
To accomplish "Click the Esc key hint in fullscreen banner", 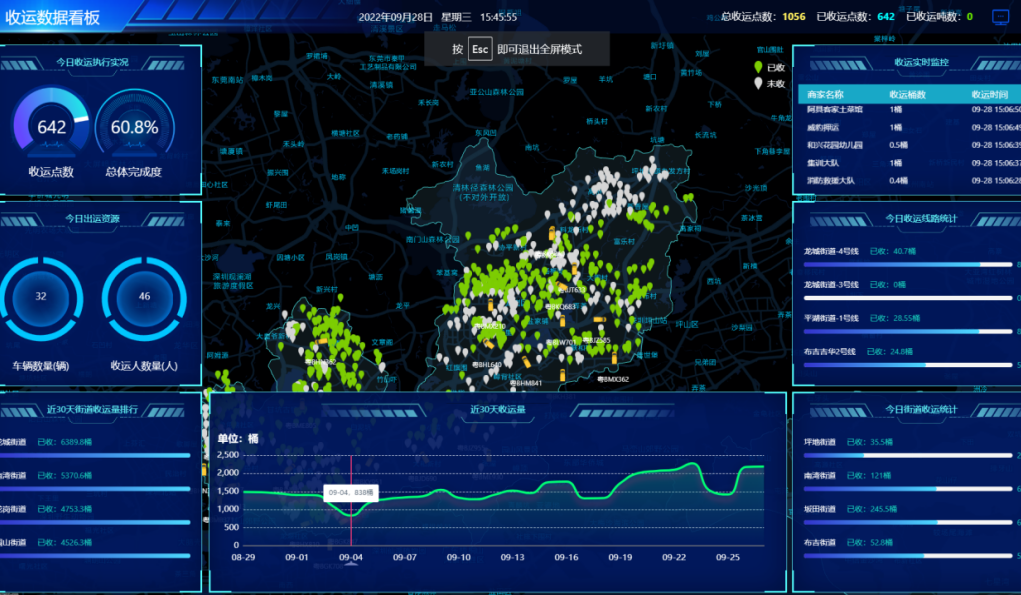I will pyautogui.click(x=480, y=49).
